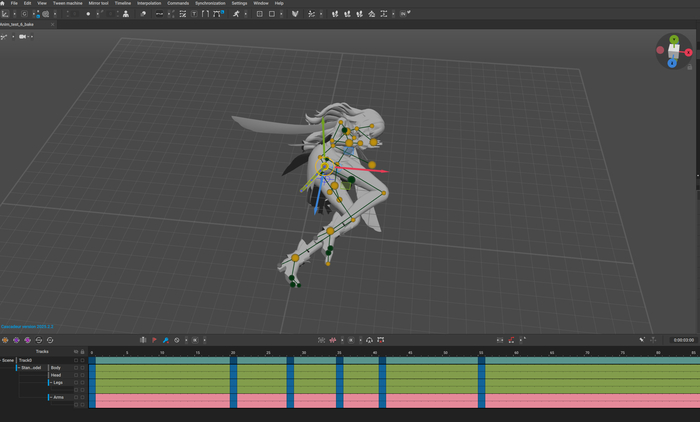Toggle the visibility checkbox for the Body track
Image resolution: width=700 pixels, height=422 pixels.
pos(76,367)
